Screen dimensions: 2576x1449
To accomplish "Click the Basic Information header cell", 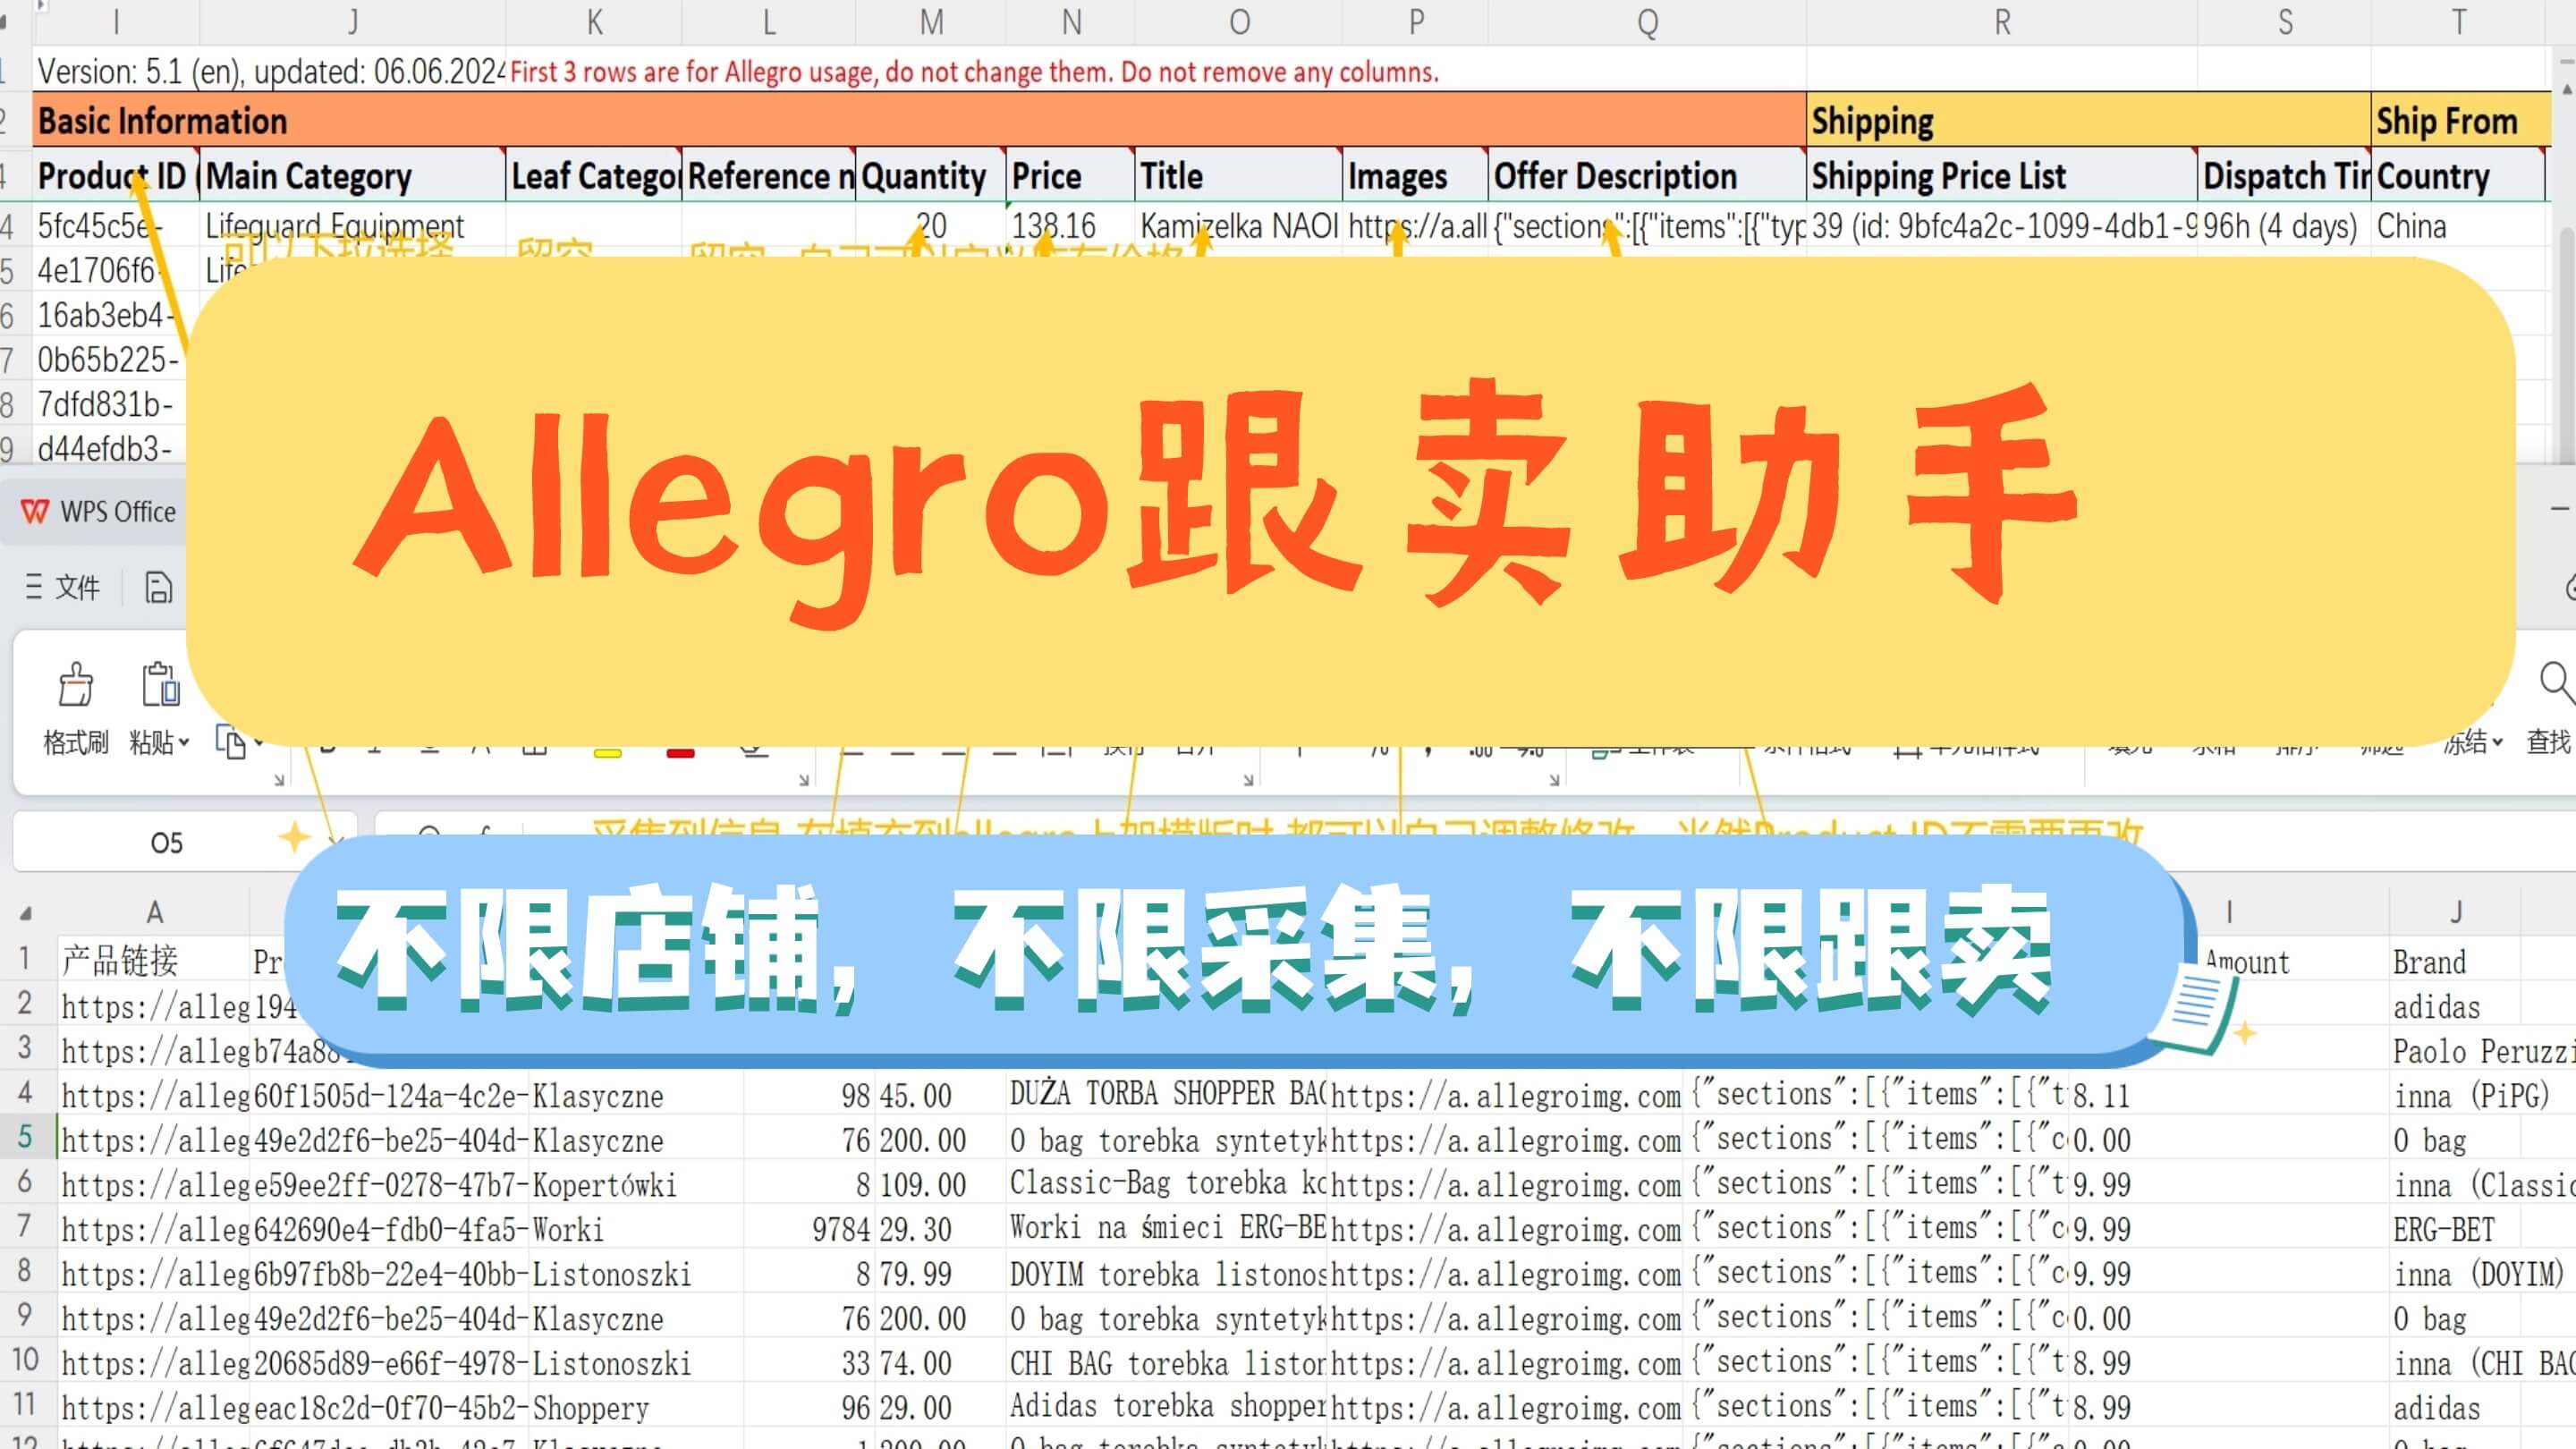I will click(x=919, y=121).
